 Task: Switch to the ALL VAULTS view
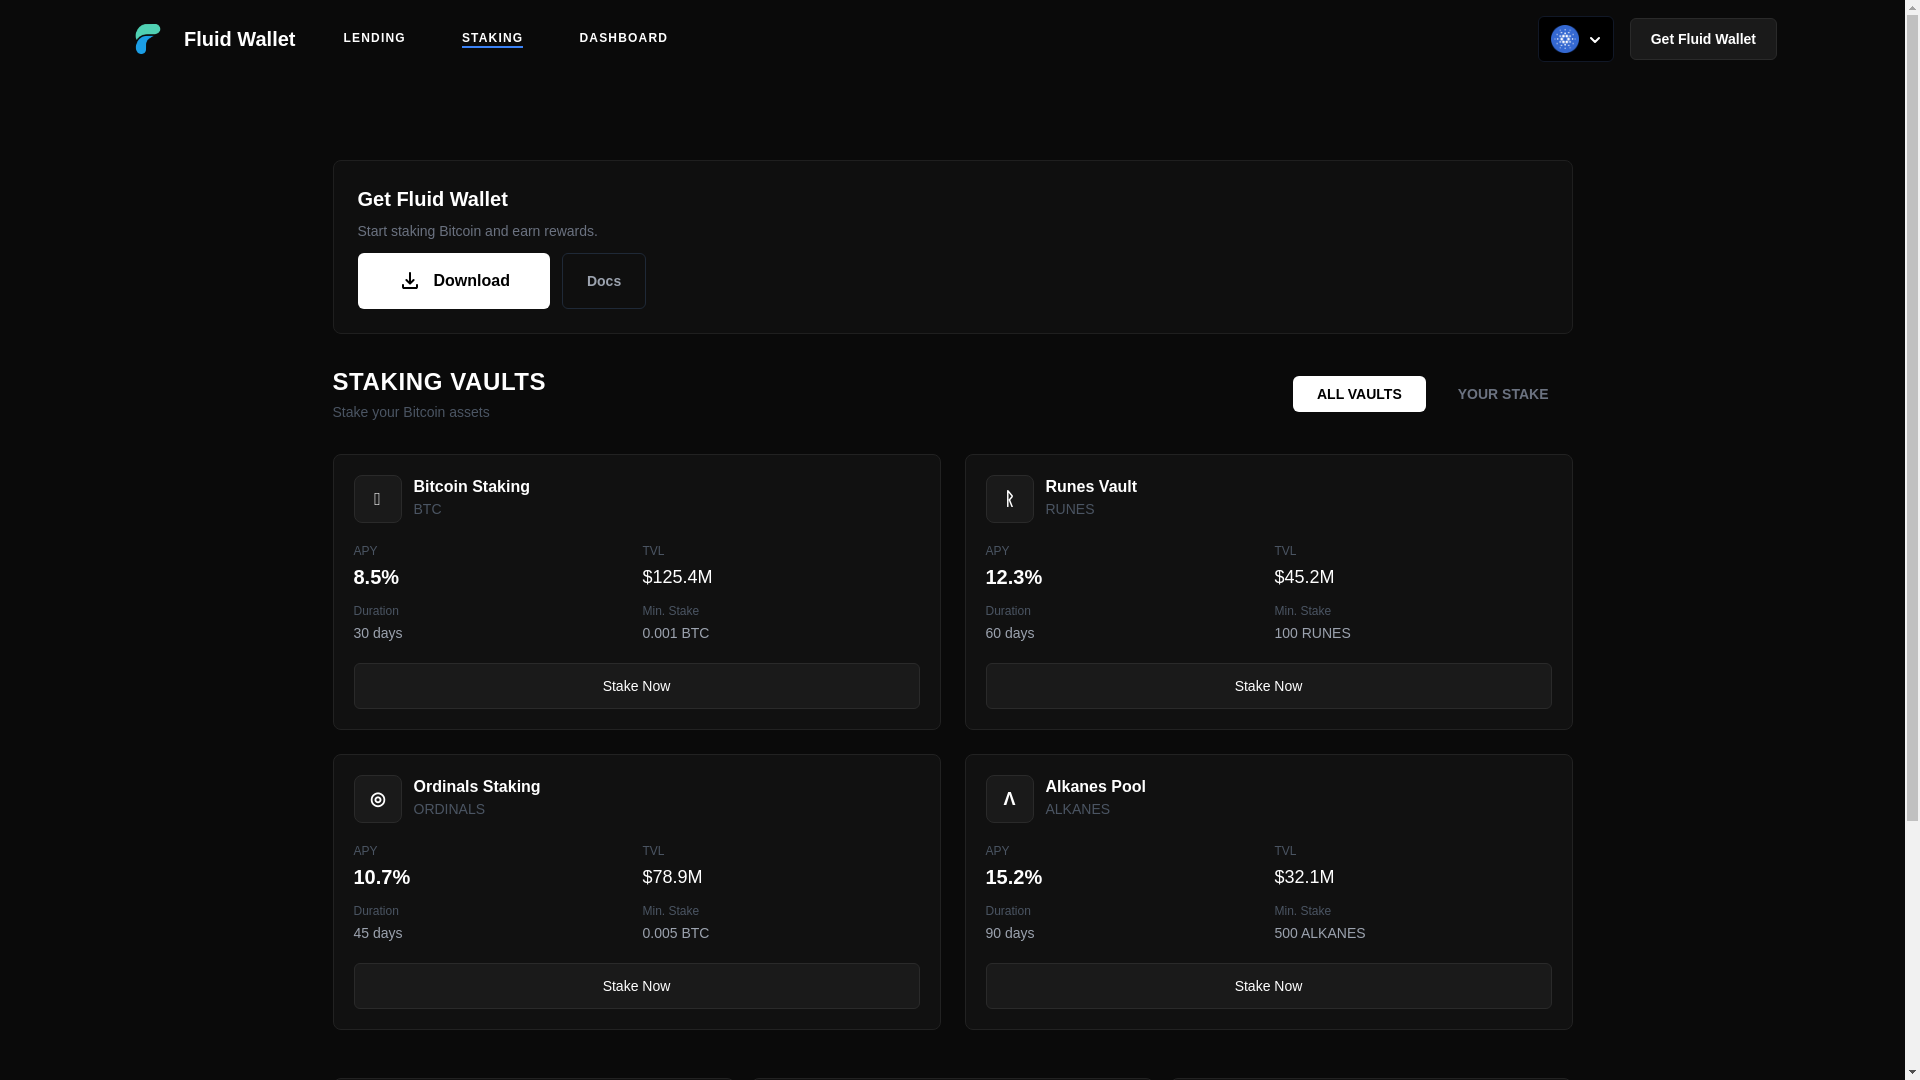pos(1358,394)
